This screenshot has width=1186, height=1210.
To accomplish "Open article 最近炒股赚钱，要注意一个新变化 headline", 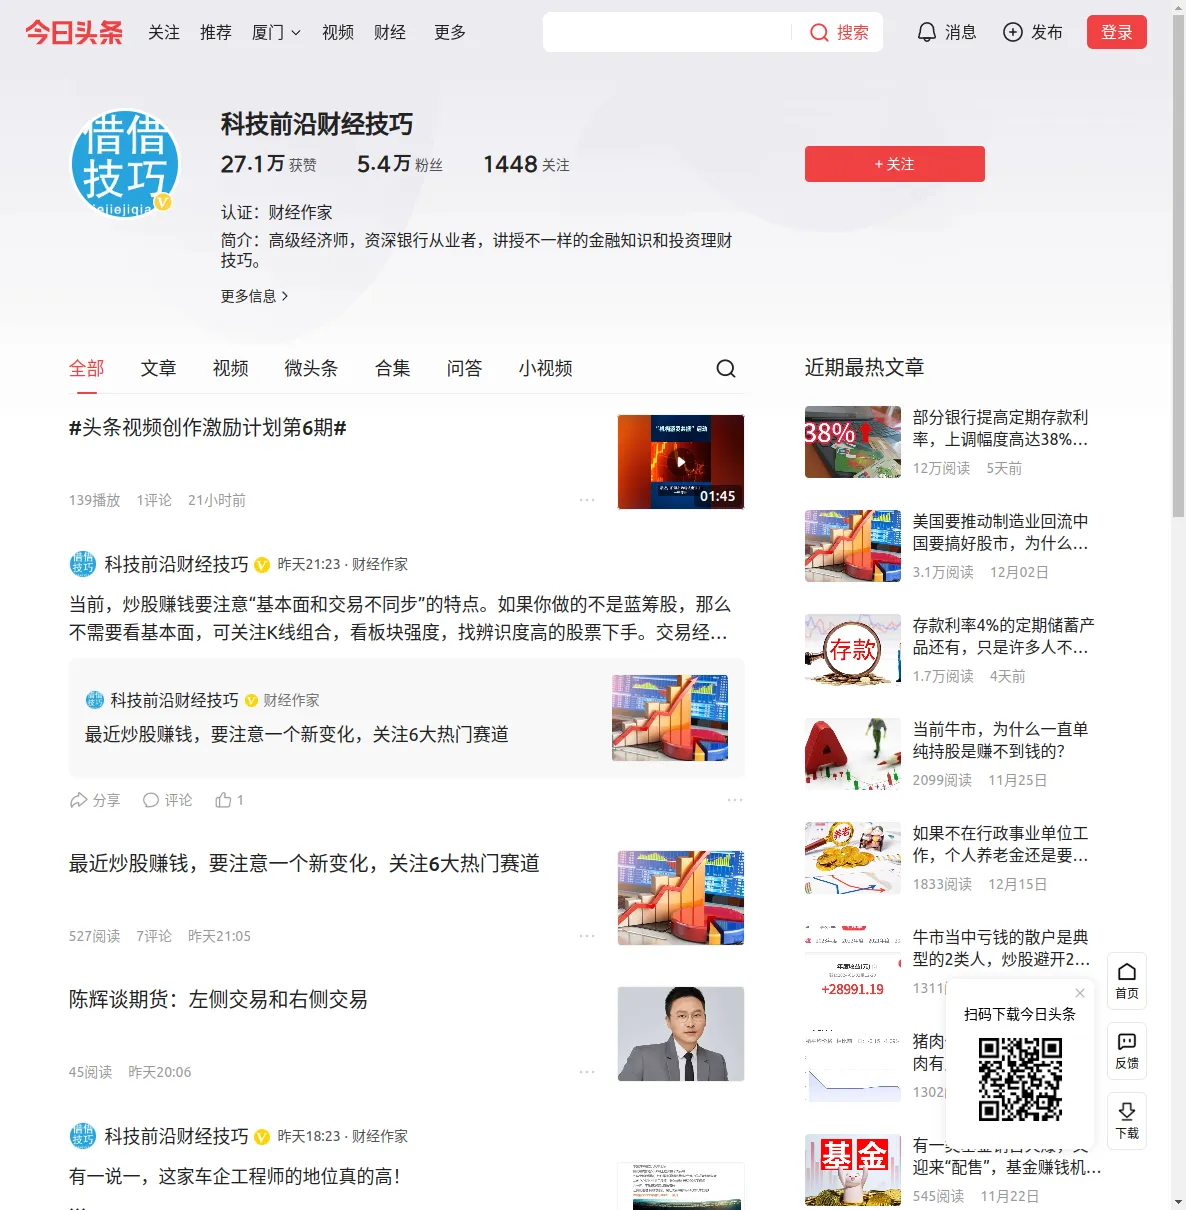I will pos(304,864).
